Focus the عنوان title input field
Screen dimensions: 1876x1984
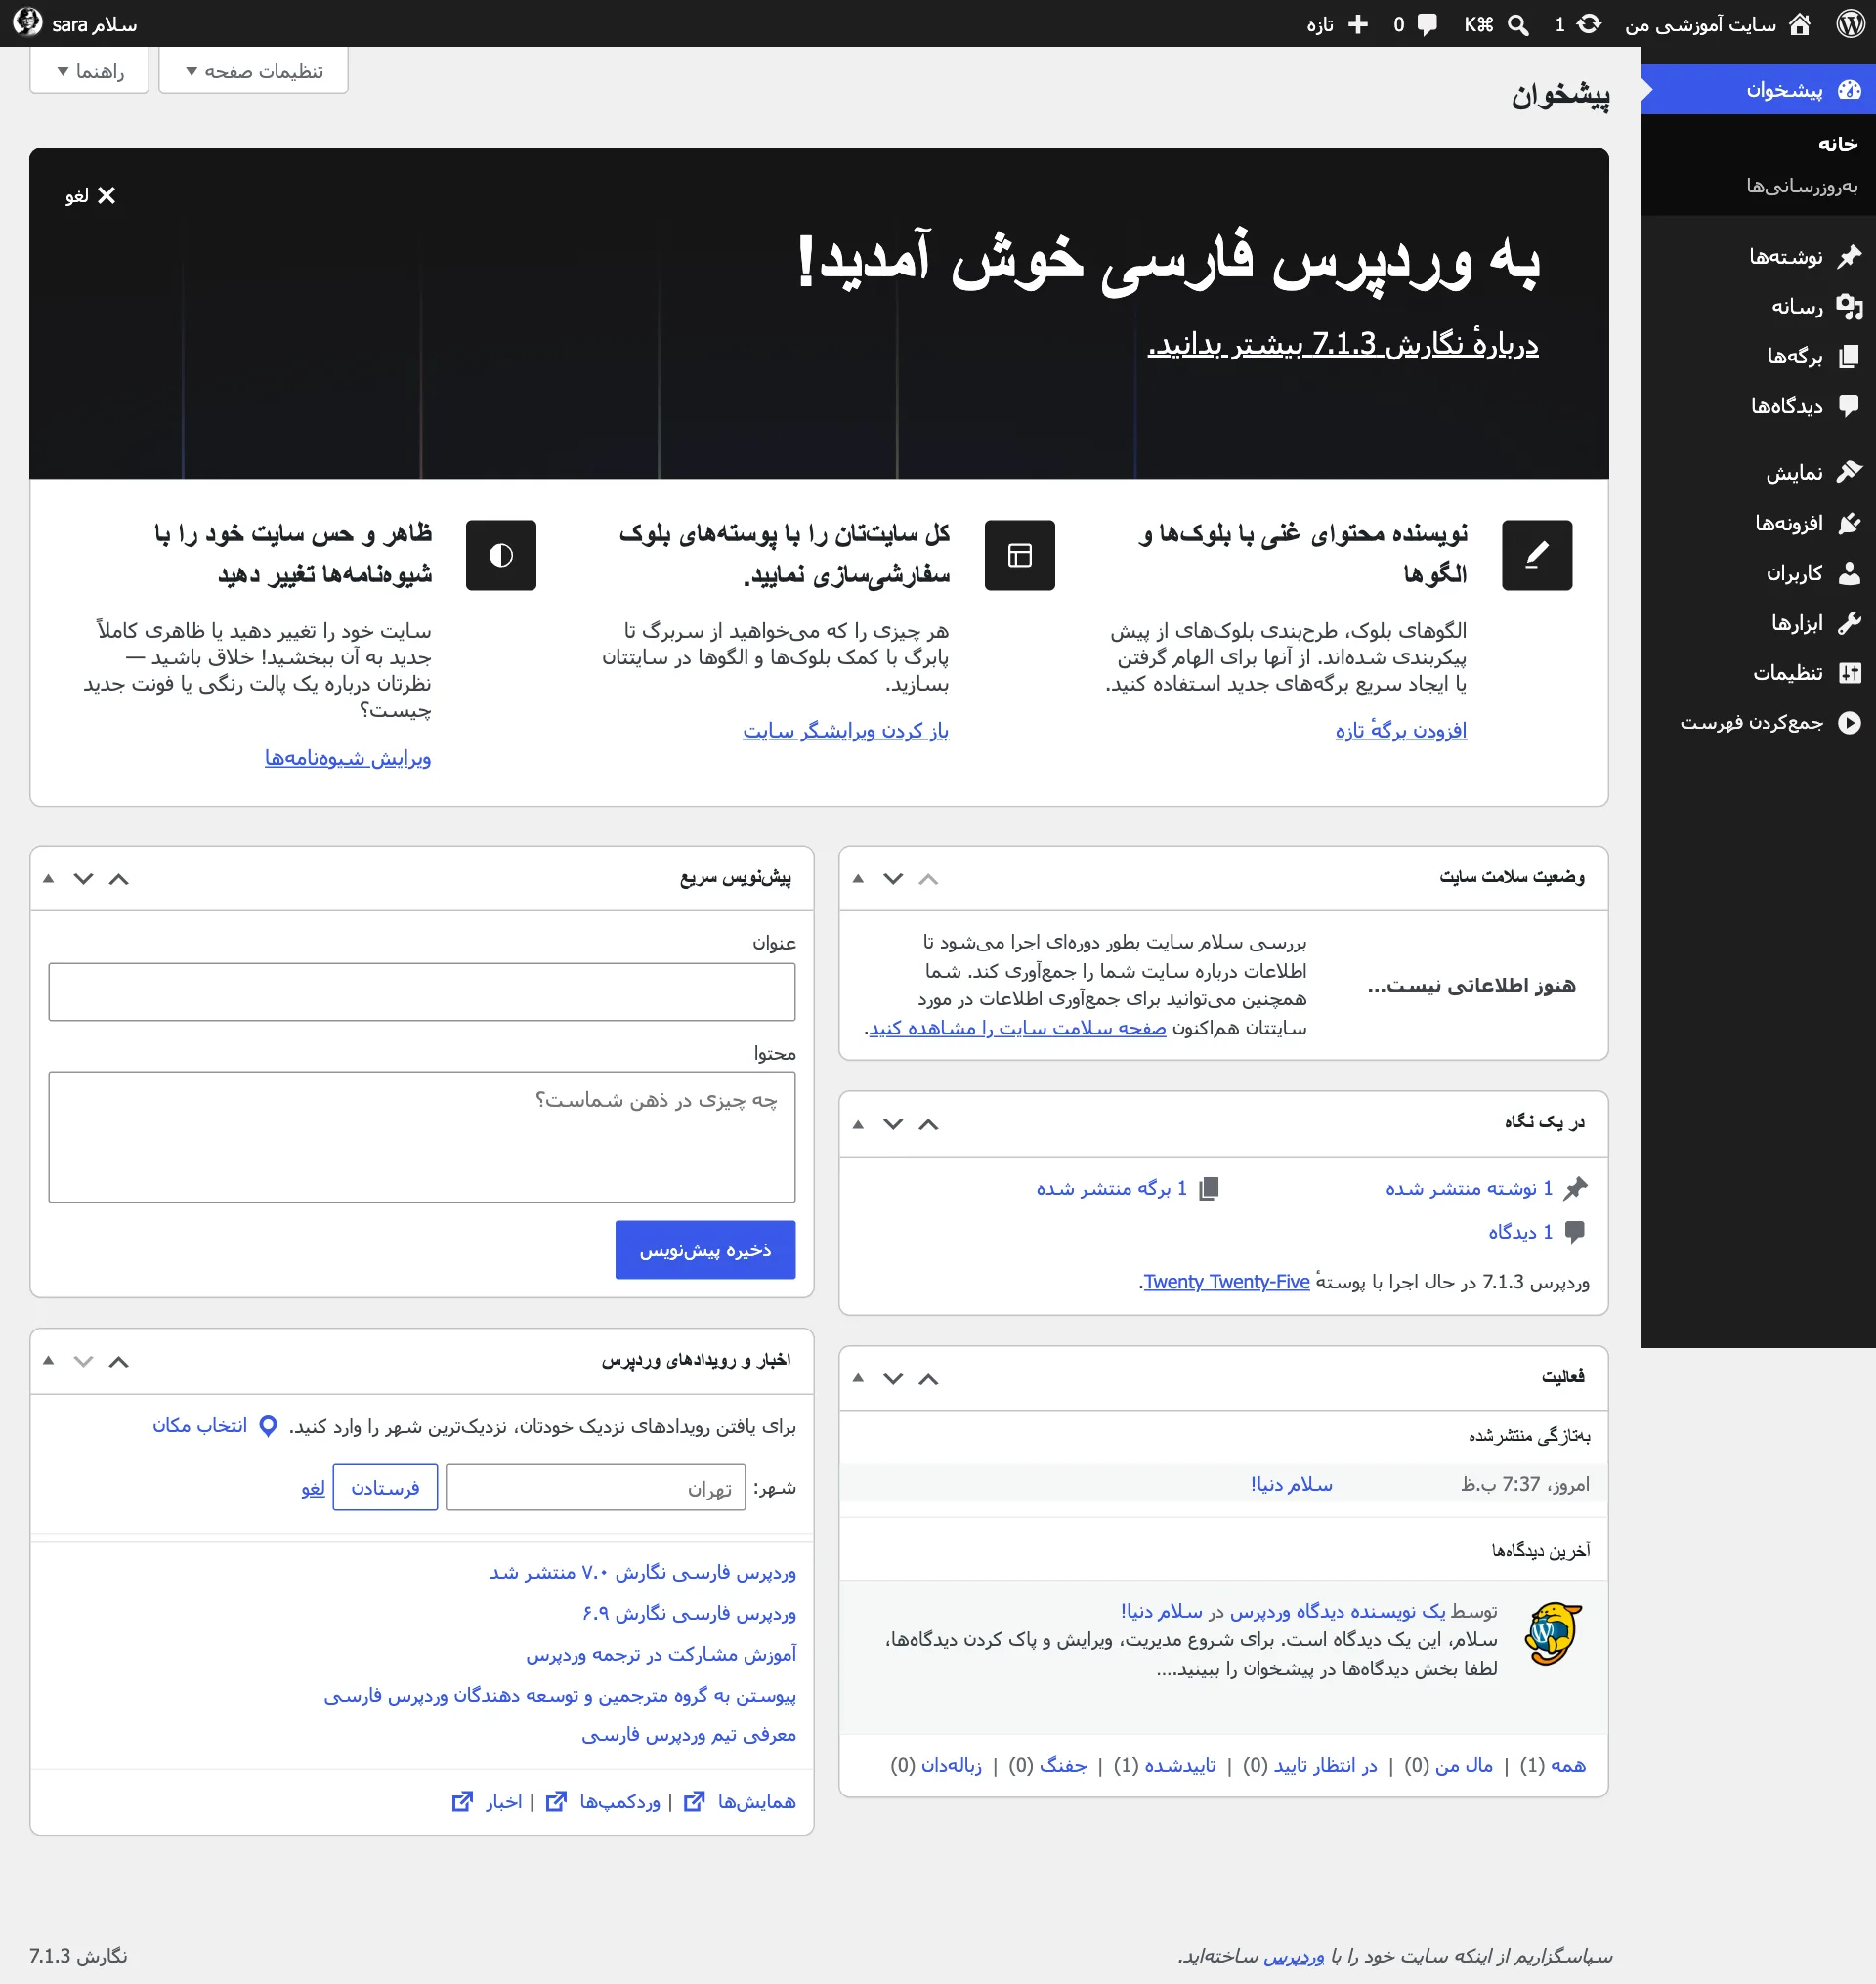point(422,992)
